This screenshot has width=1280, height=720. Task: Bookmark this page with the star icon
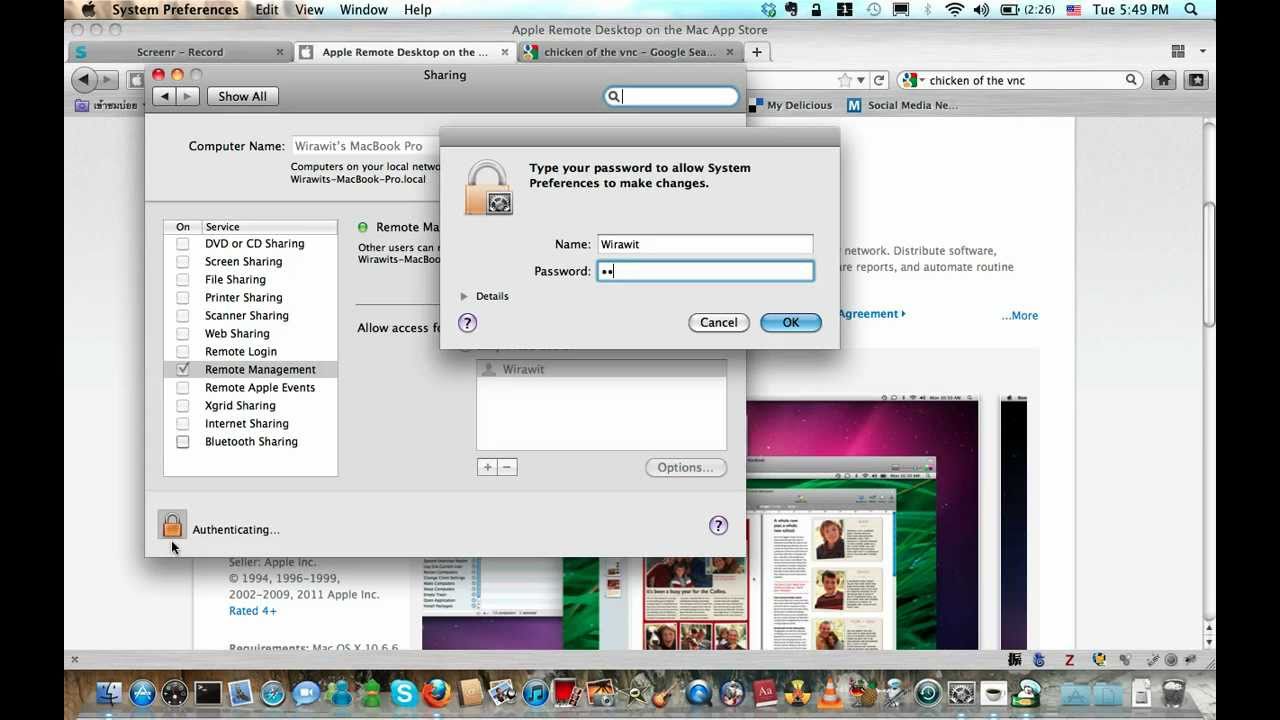[x=846, y=80]
